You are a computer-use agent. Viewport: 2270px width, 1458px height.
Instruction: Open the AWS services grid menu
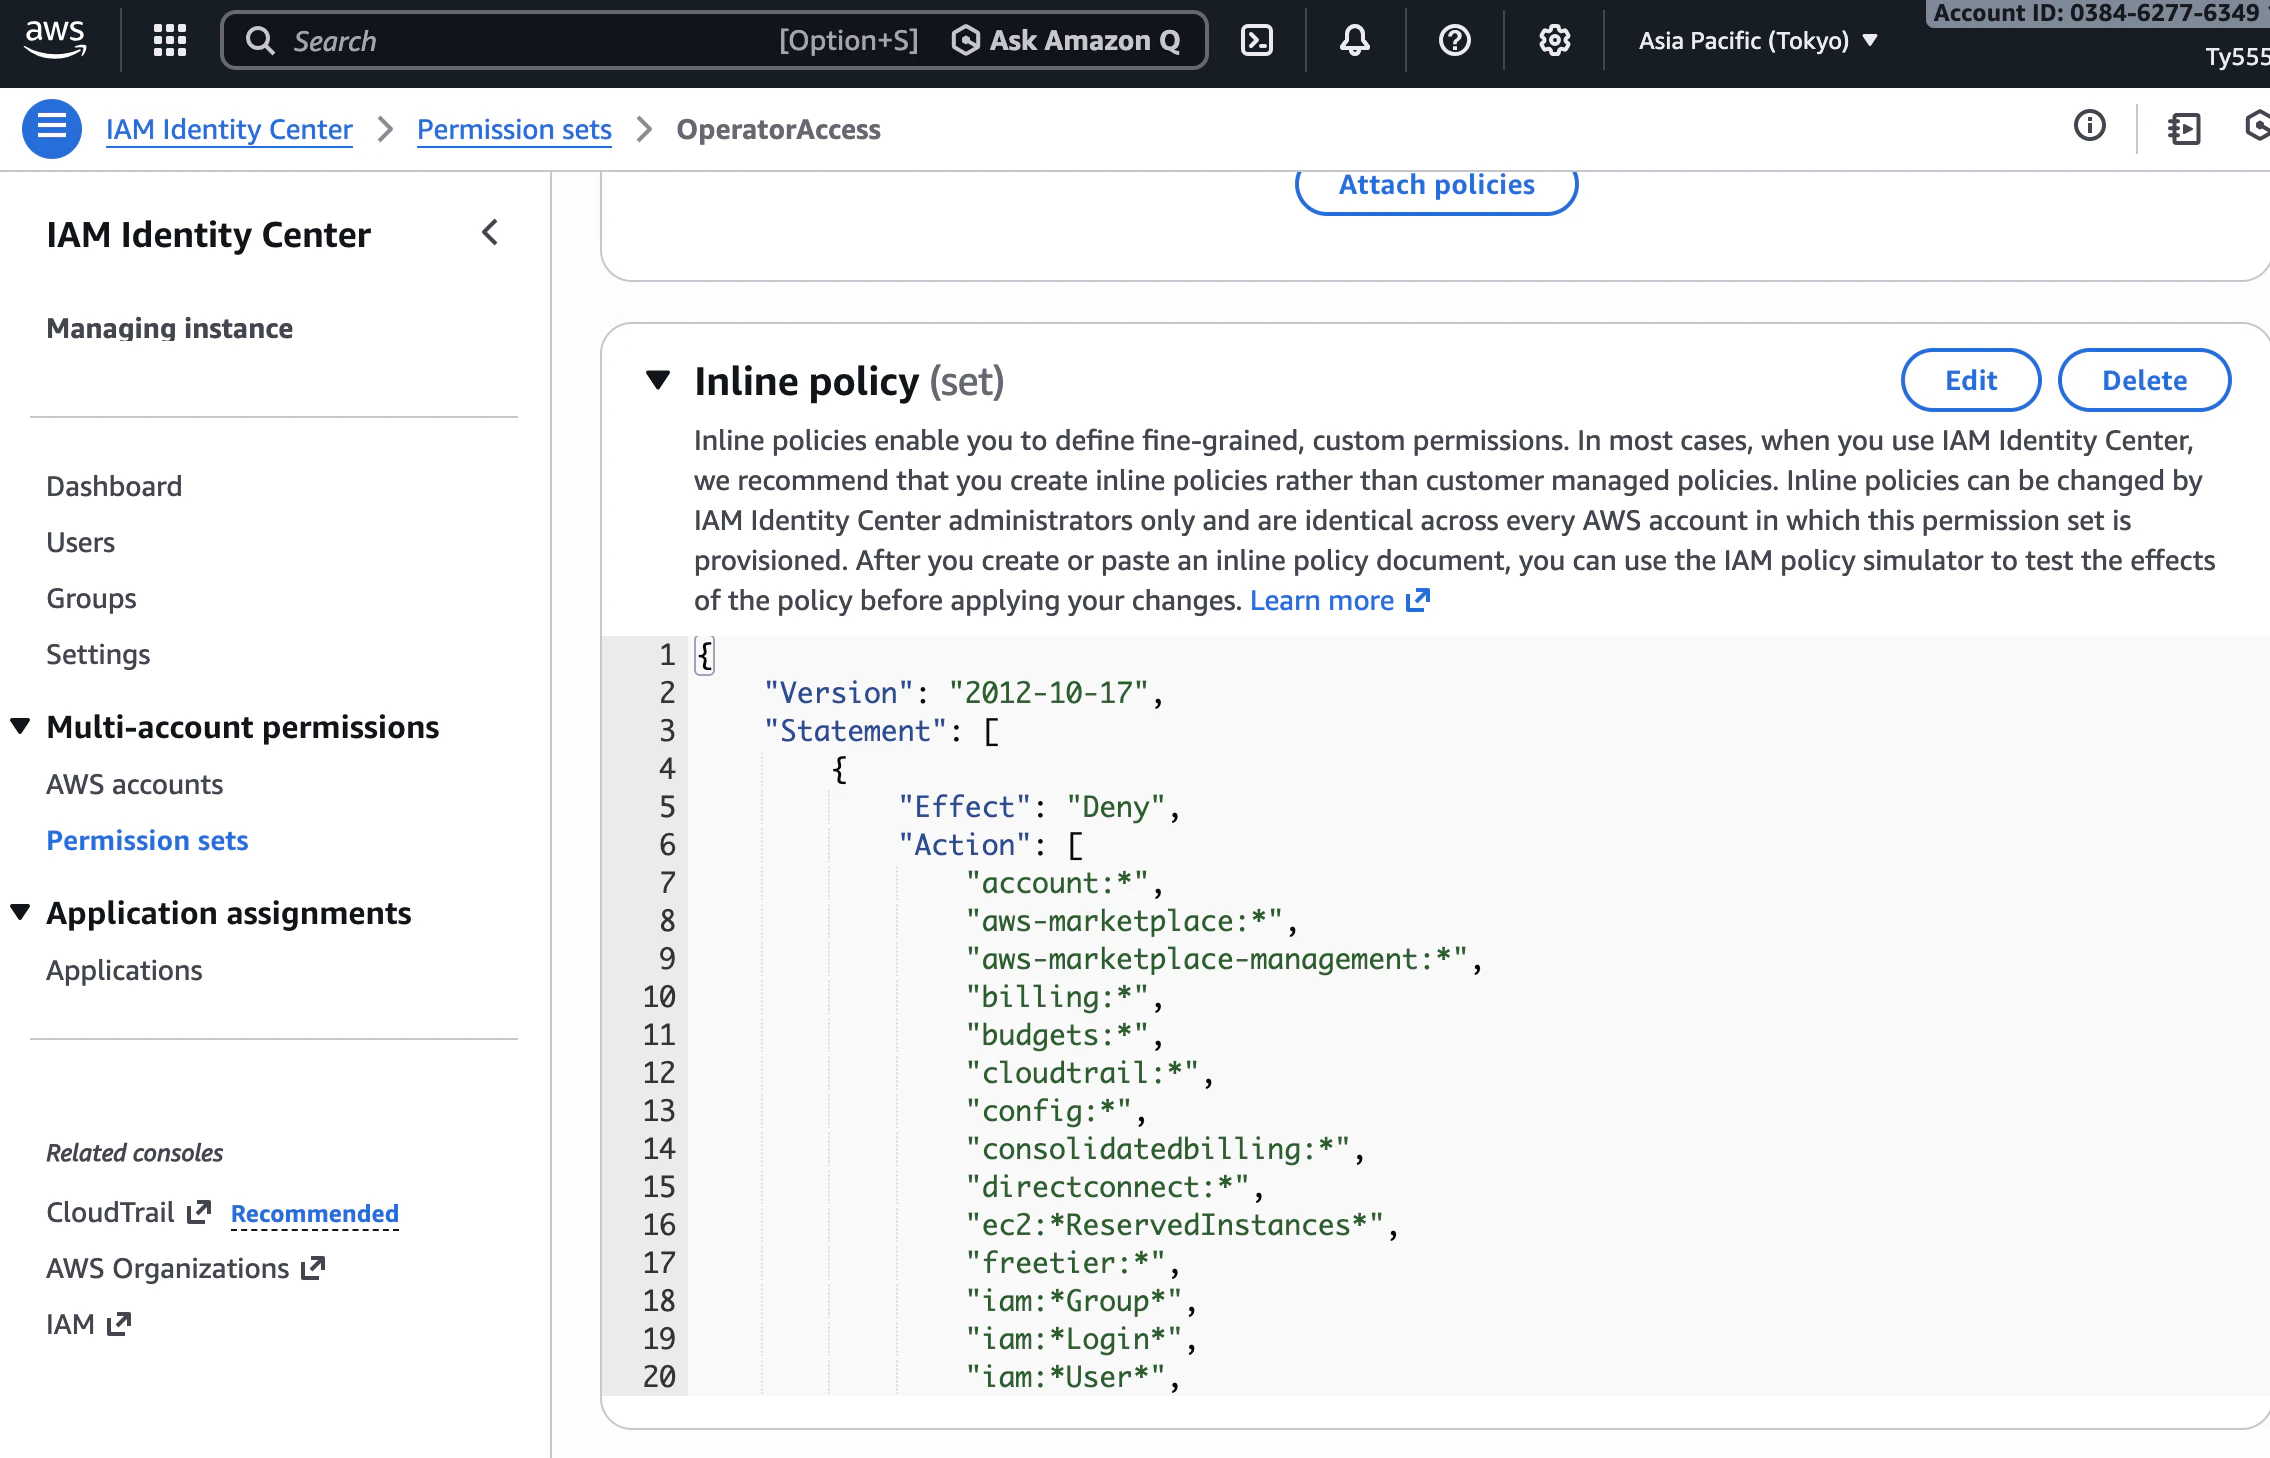click(170, 40)
